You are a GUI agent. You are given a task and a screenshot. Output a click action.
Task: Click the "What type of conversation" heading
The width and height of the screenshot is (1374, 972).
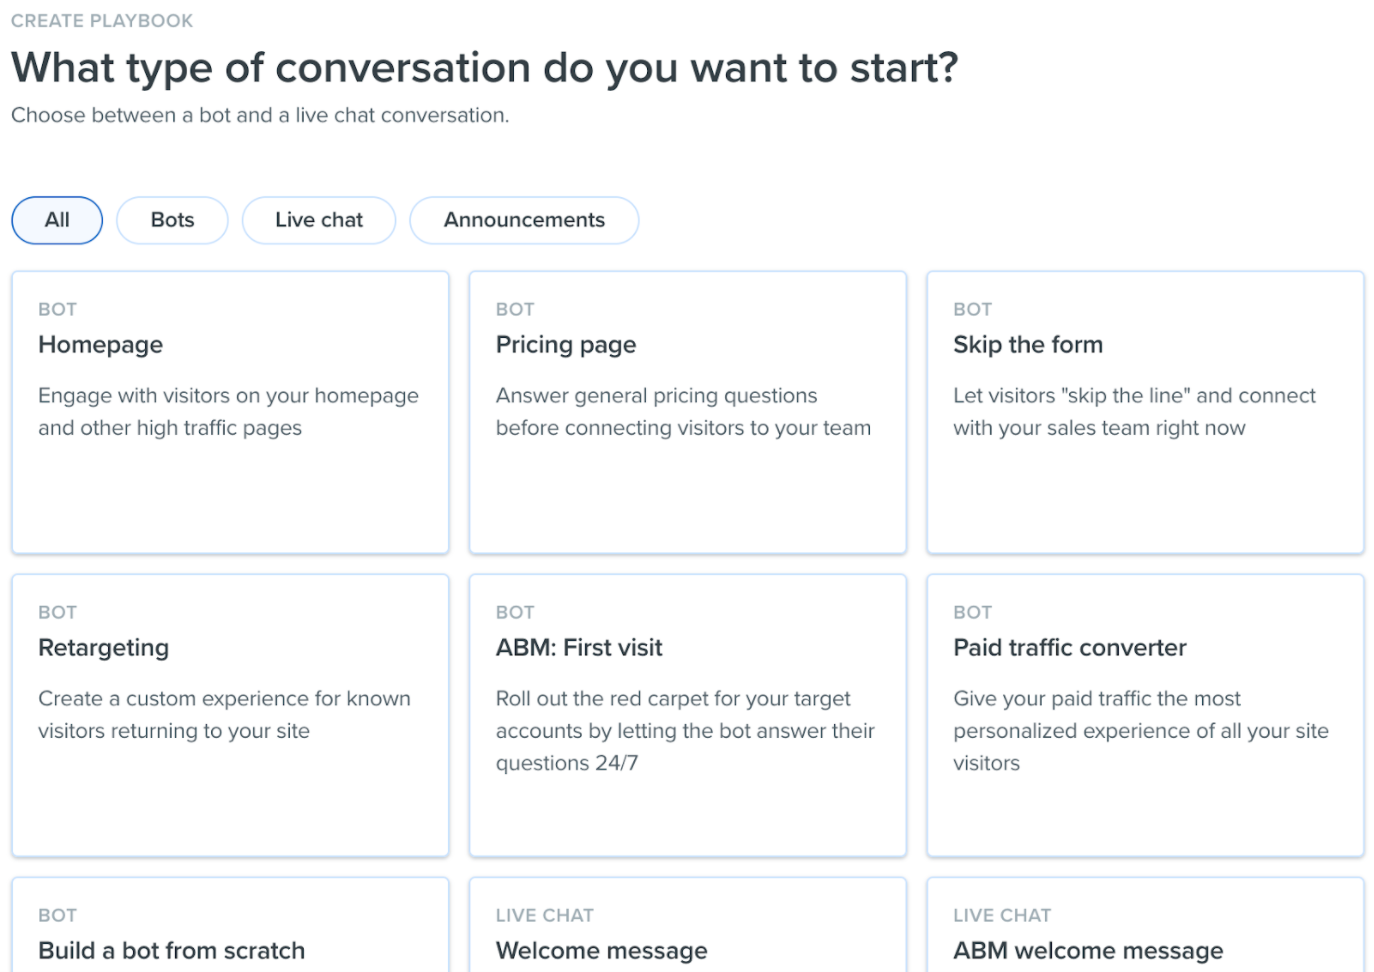coord(485,68)
